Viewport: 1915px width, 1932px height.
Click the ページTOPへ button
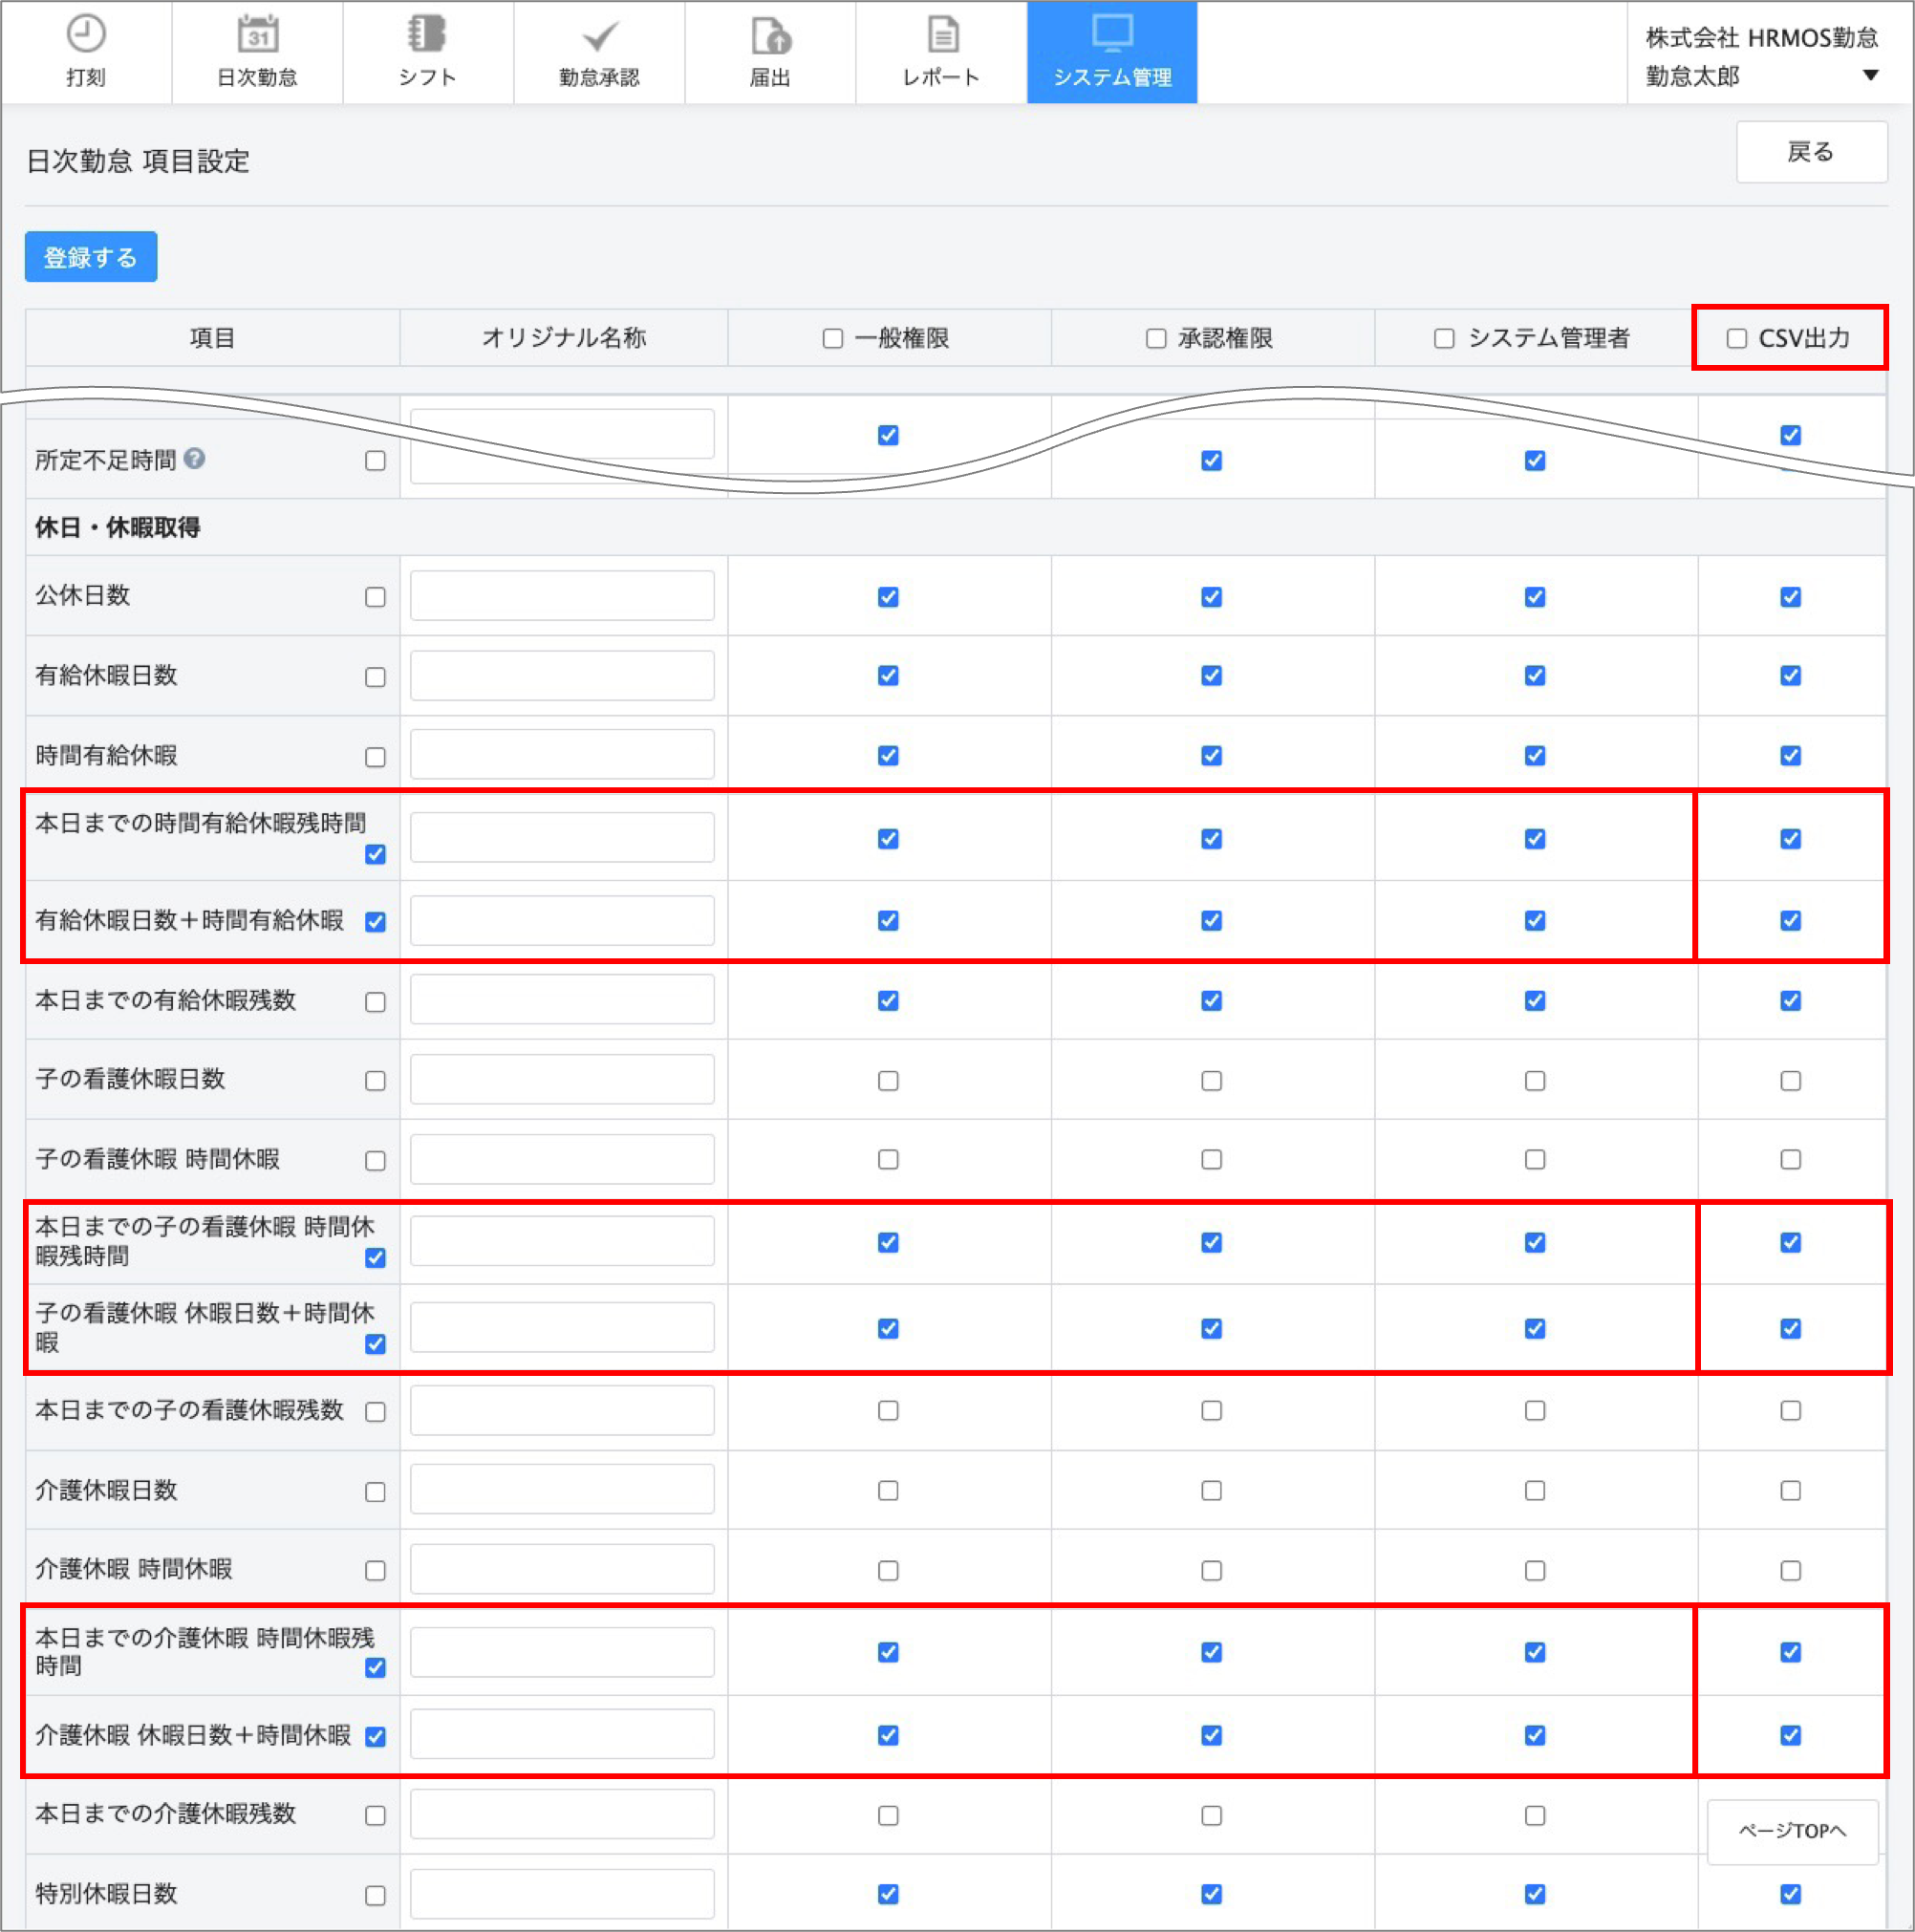1792,1830
